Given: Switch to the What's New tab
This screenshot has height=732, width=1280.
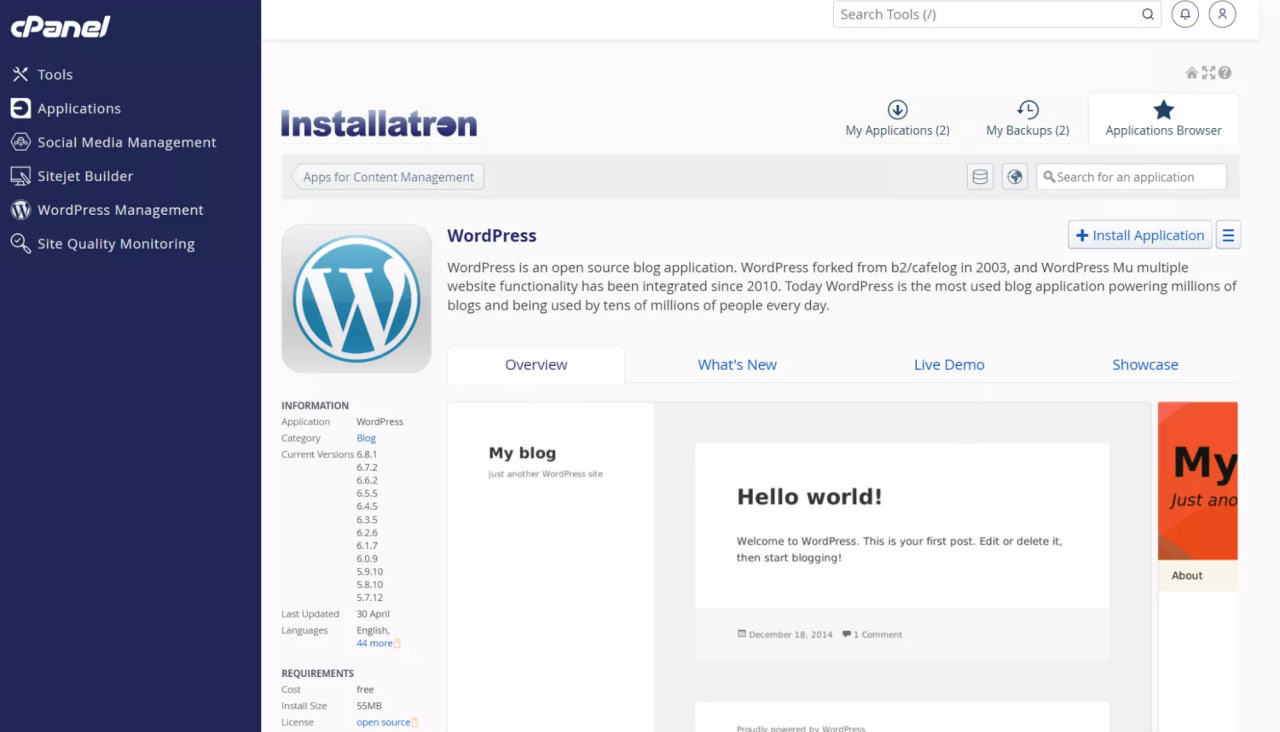Looking at the screenshot, I should pos(737,364).
